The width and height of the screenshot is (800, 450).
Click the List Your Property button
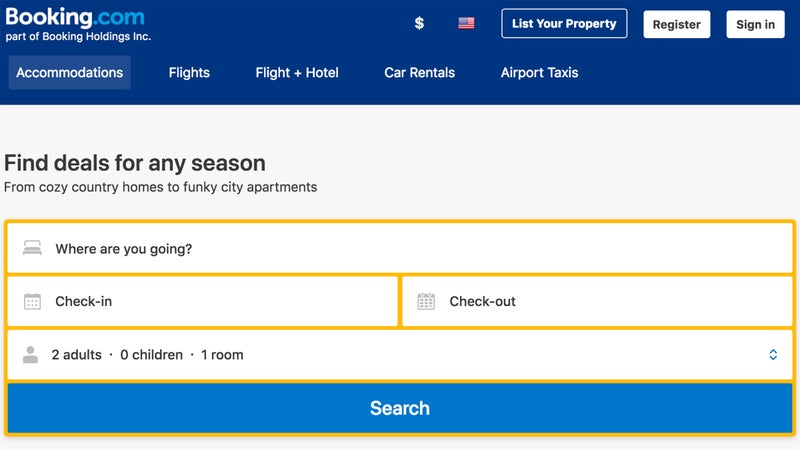coord(564,23)
